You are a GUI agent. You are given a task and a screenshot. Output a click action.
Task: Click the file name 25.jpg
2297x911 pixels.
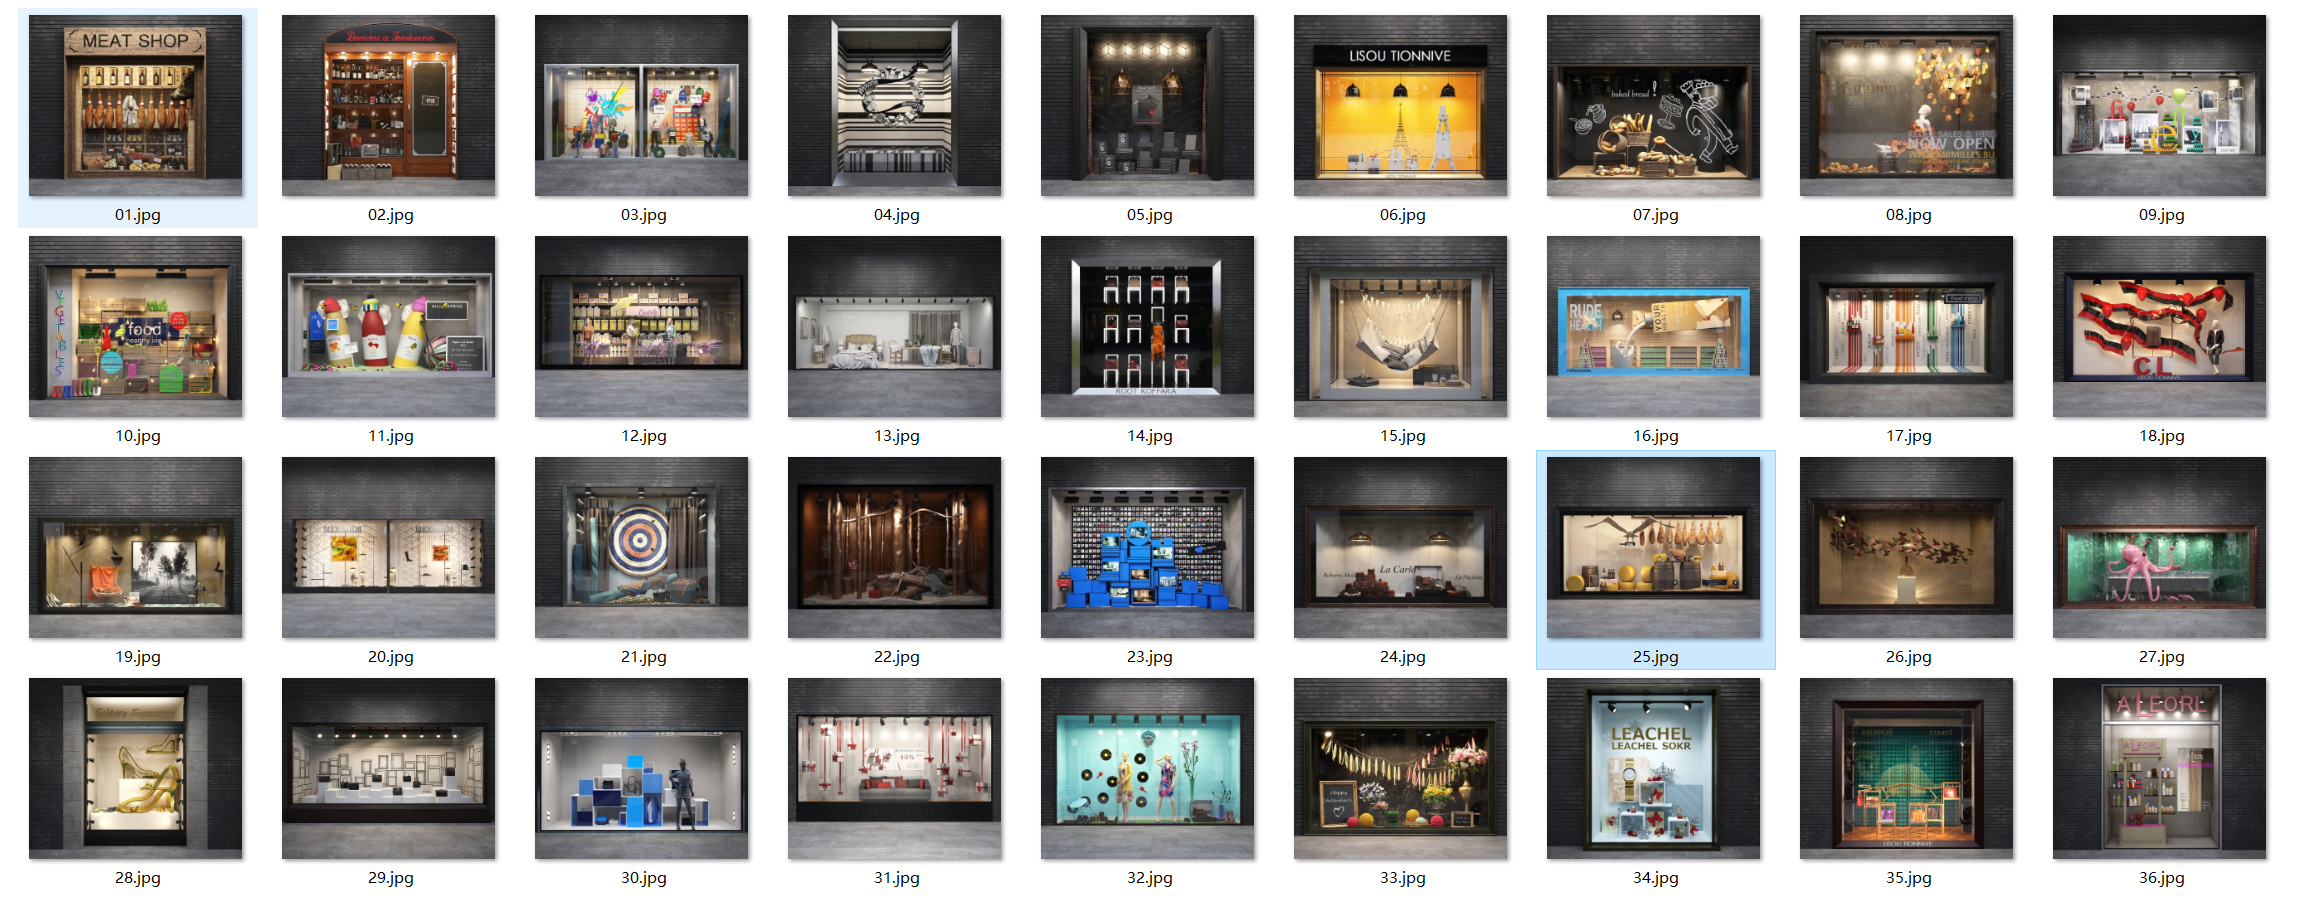1656,657
